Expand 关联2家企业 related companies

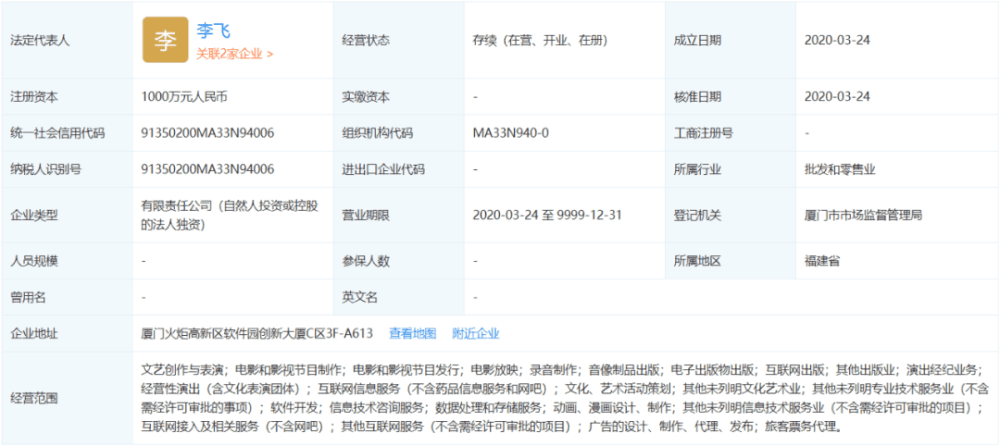tap(235, 54)
